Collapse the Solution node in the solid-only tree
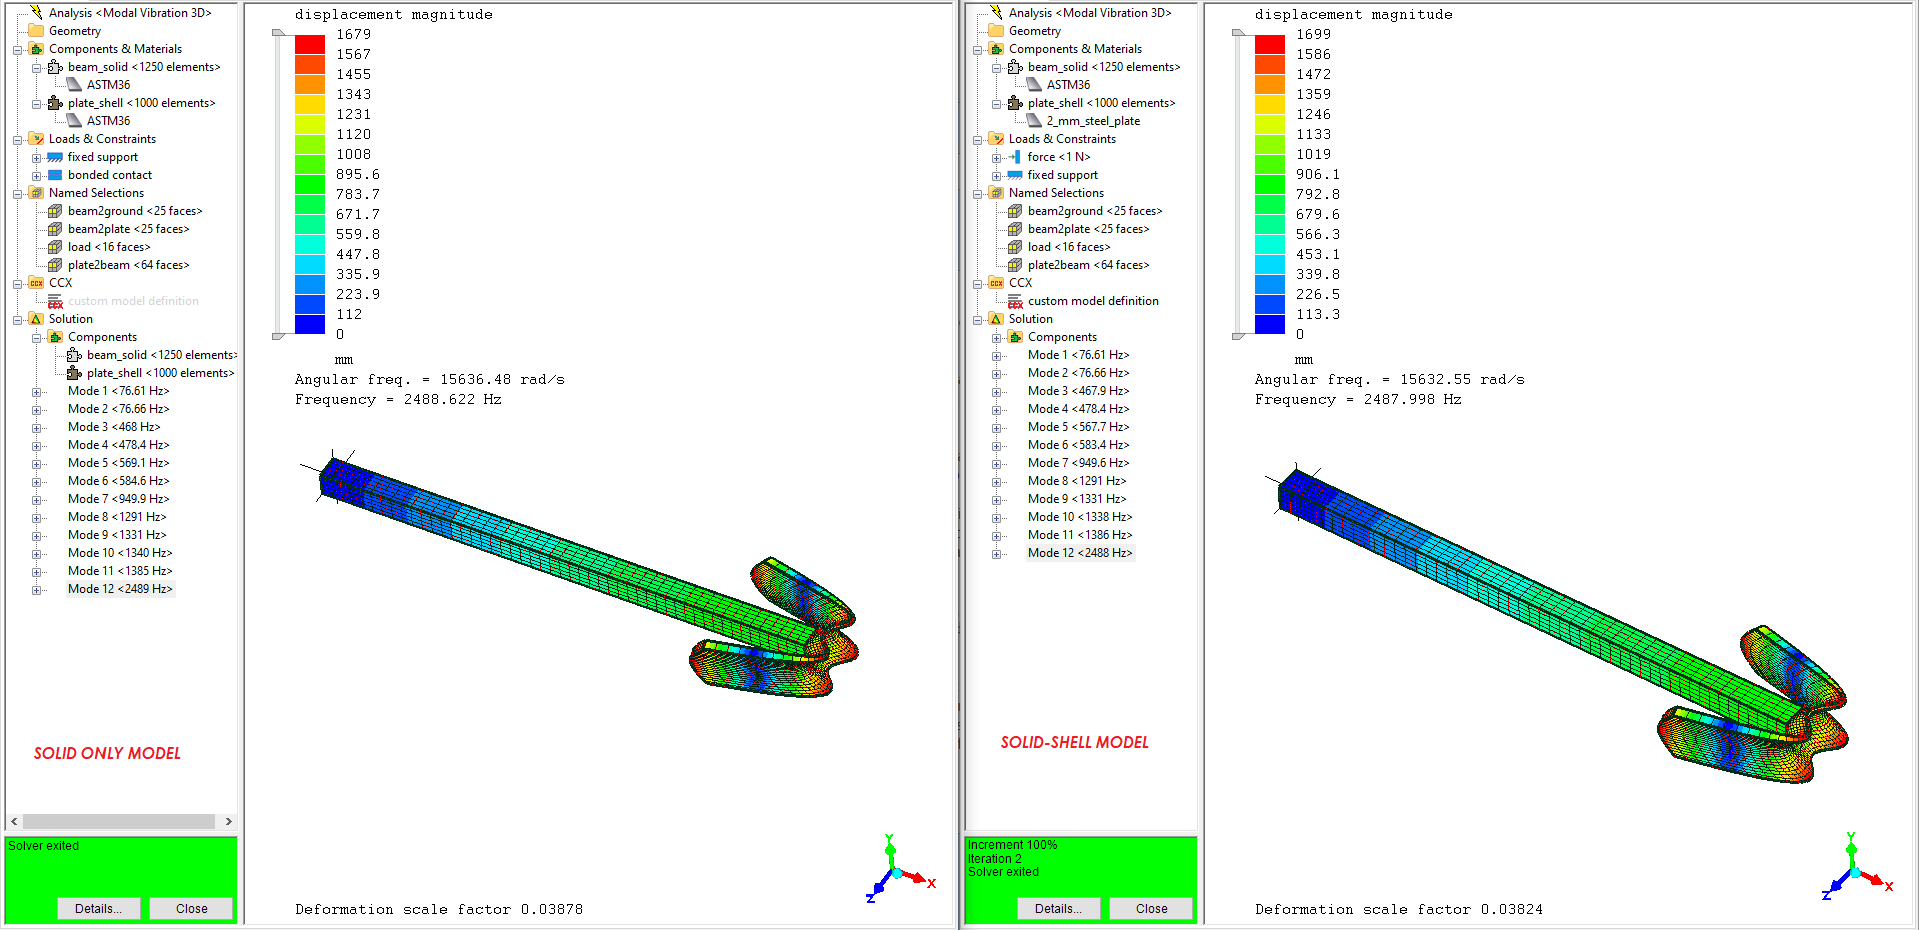This screenshot has width=1919, height=930. tap(17, 319)
